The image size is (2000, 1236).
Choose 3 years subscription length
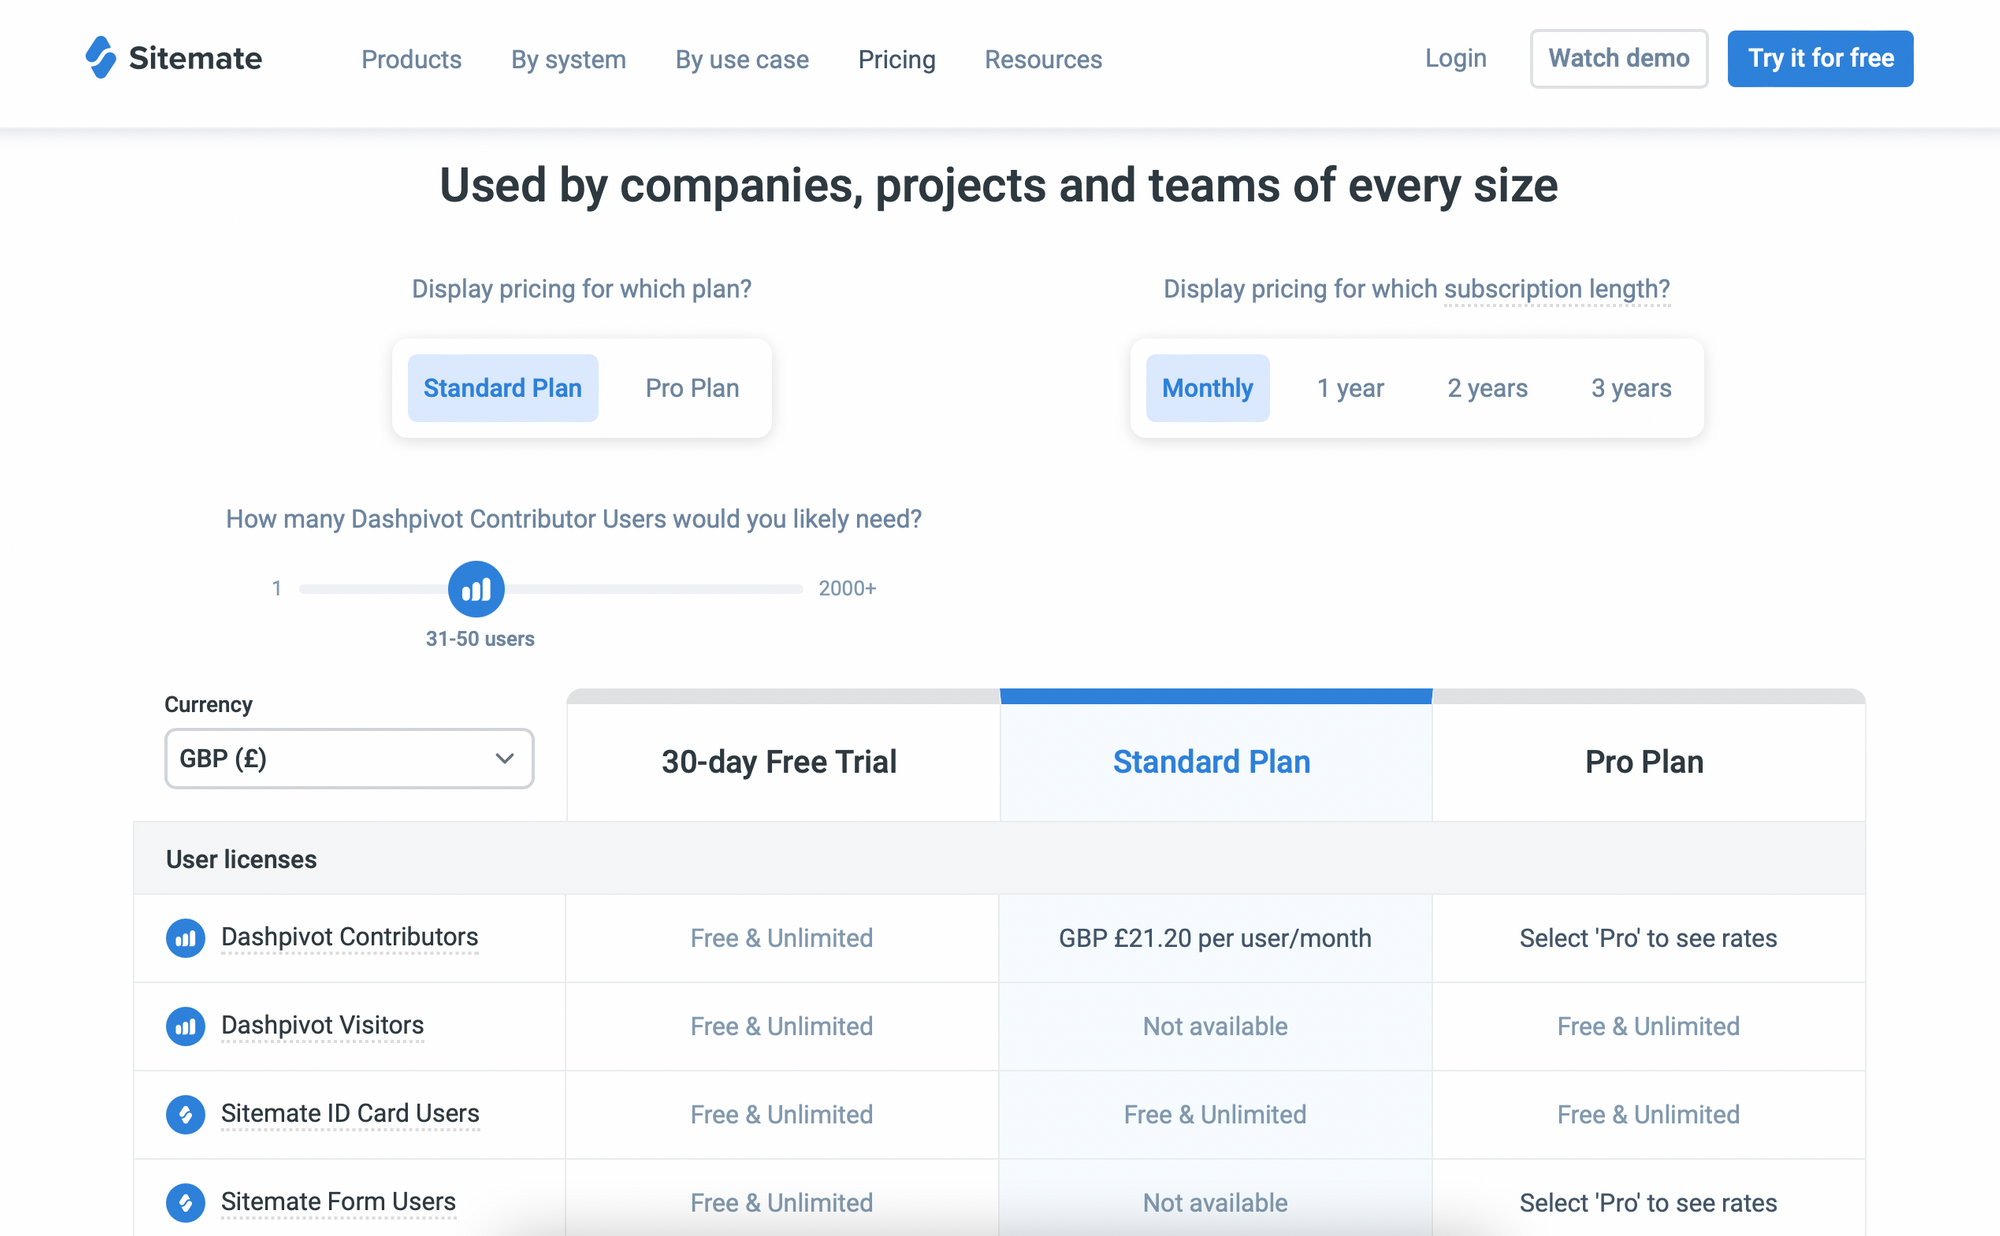tap(1631, 388)
